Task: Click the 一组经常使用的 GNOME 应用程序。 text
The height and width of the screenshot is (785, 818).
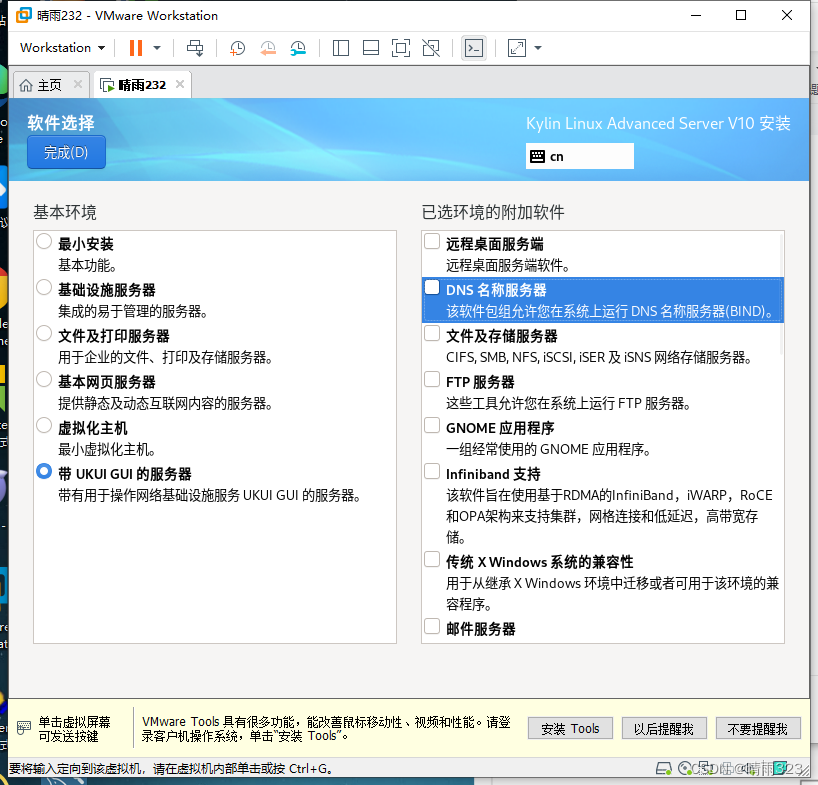Action: tap(549, 449)
